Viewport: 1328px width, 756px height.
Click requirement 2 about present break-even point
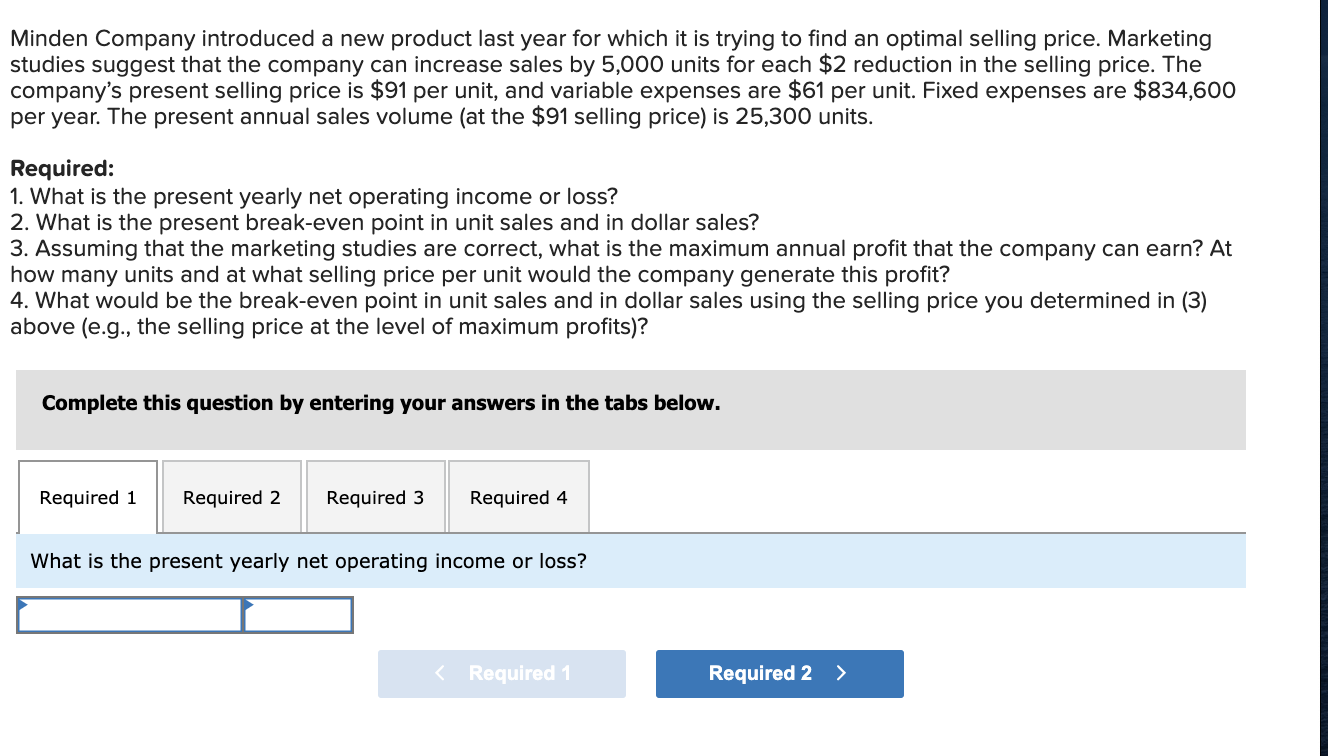coord(385,222)
